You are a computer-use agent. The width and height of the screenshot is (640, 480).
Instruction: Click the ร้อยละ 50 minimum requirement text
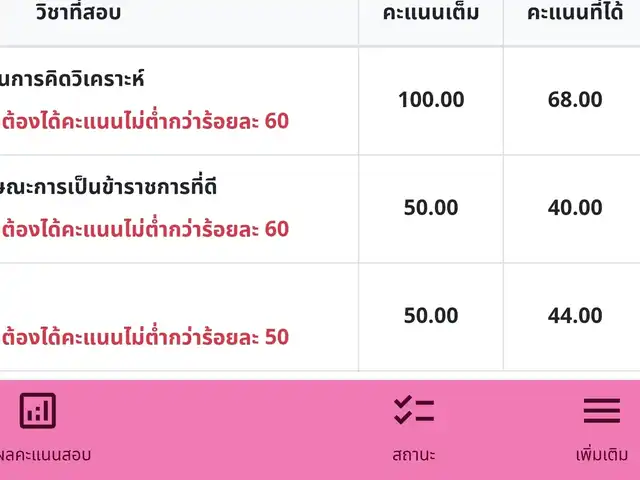click(145, 337)
